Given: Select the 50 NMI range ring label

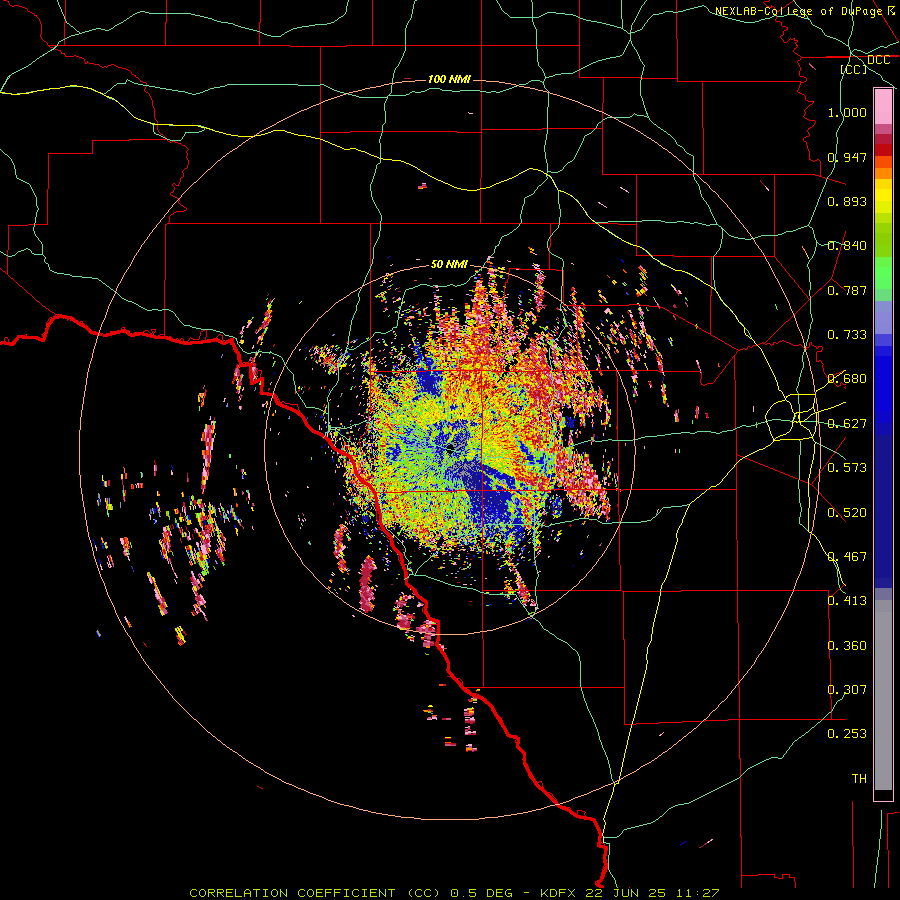Looking at the screenshot, I should [449, 264].
